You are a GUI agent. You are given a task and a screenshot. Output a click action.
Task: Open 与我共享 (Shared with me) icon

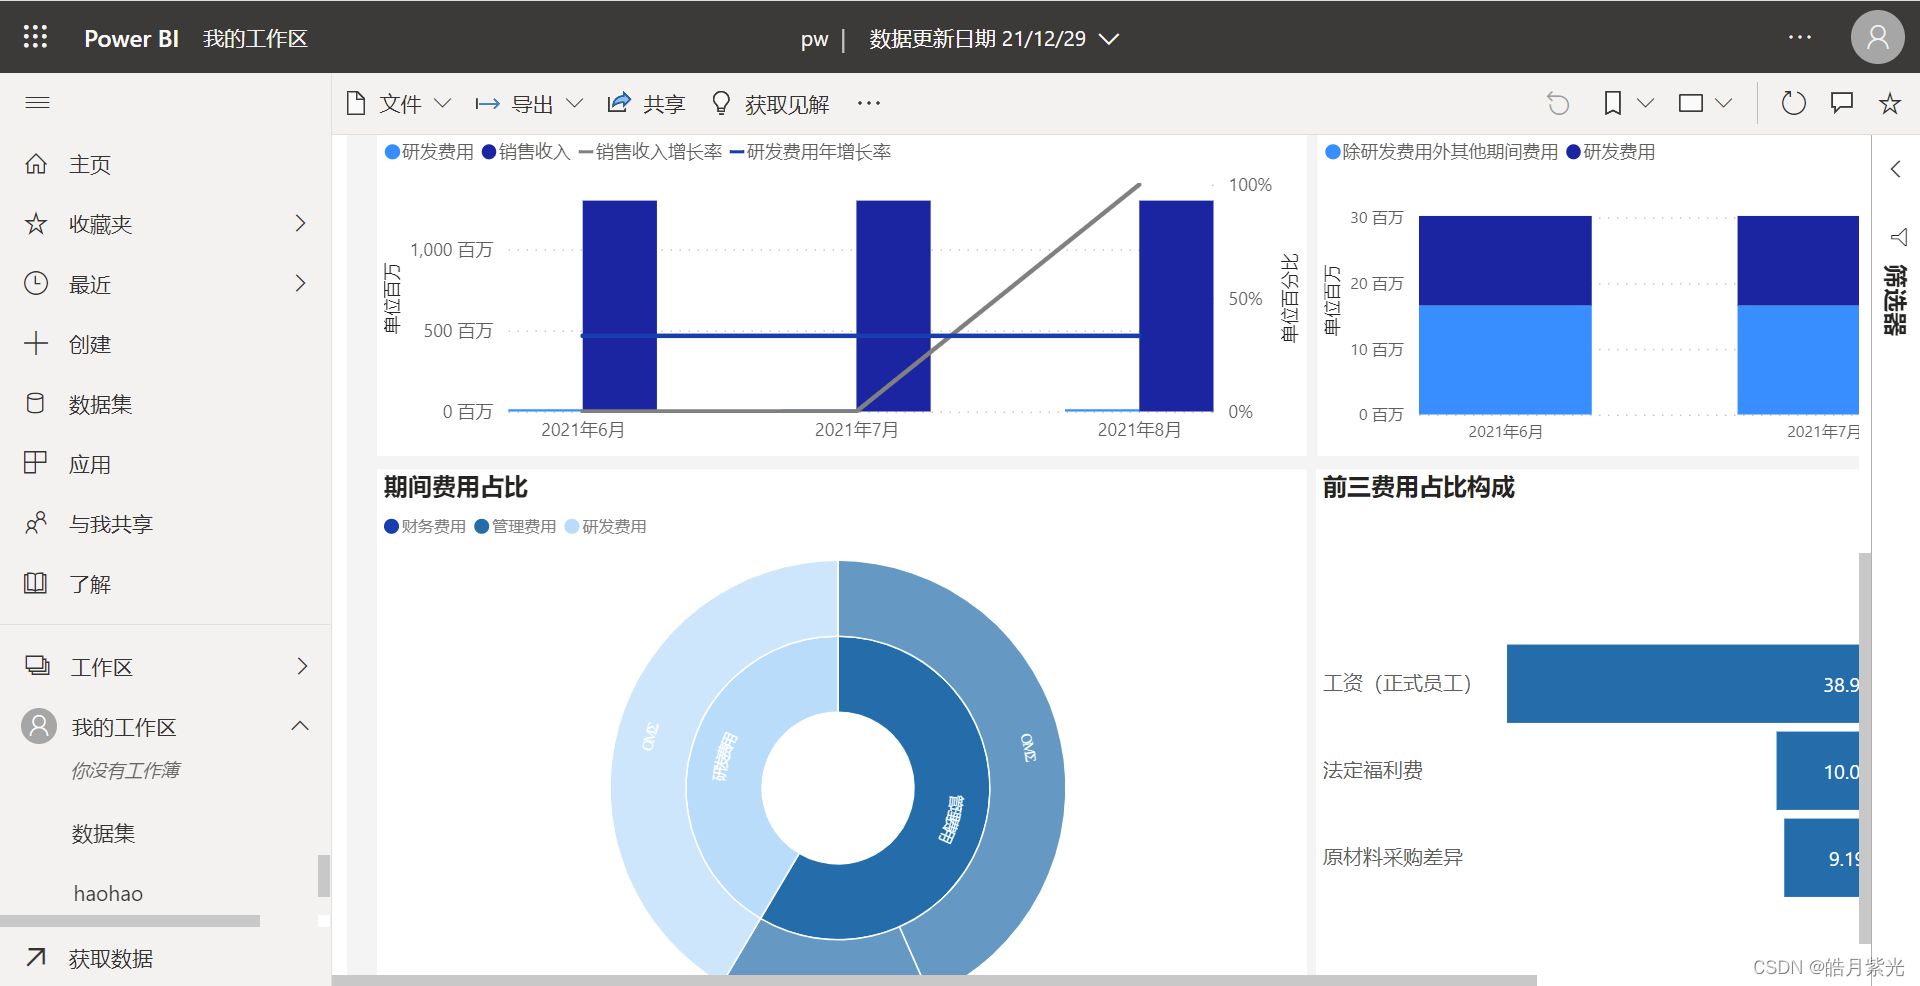pyautogui.click(x=37, y=523)
